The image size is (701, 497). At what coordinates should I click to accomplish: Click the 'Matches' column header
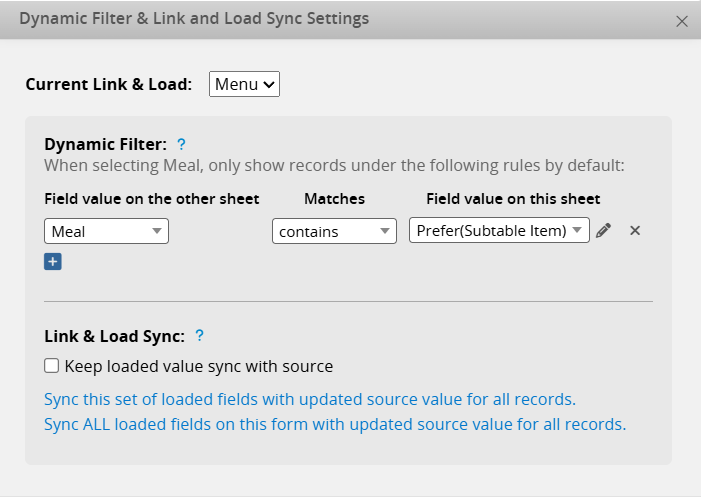tap(334, 199)
